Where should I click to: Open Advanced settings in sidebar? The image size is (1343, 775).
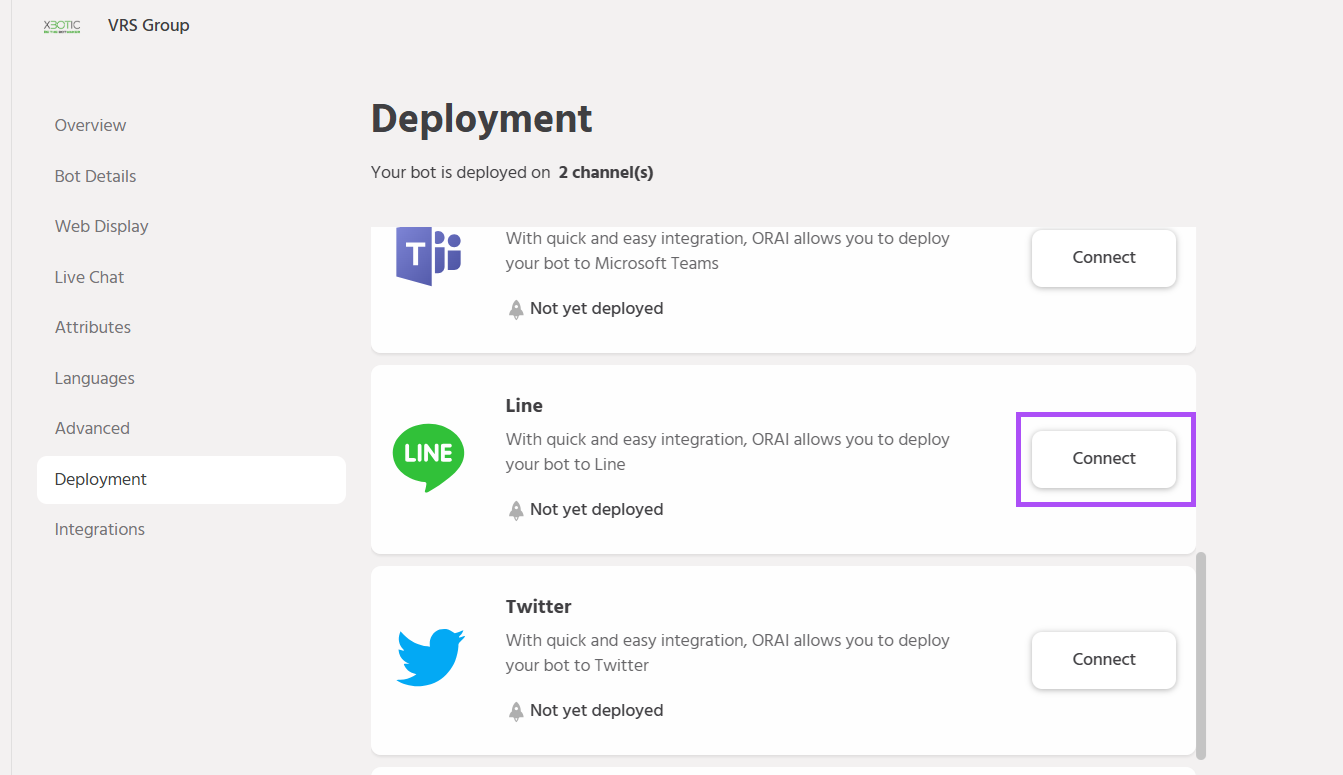[x=92, y=428]
